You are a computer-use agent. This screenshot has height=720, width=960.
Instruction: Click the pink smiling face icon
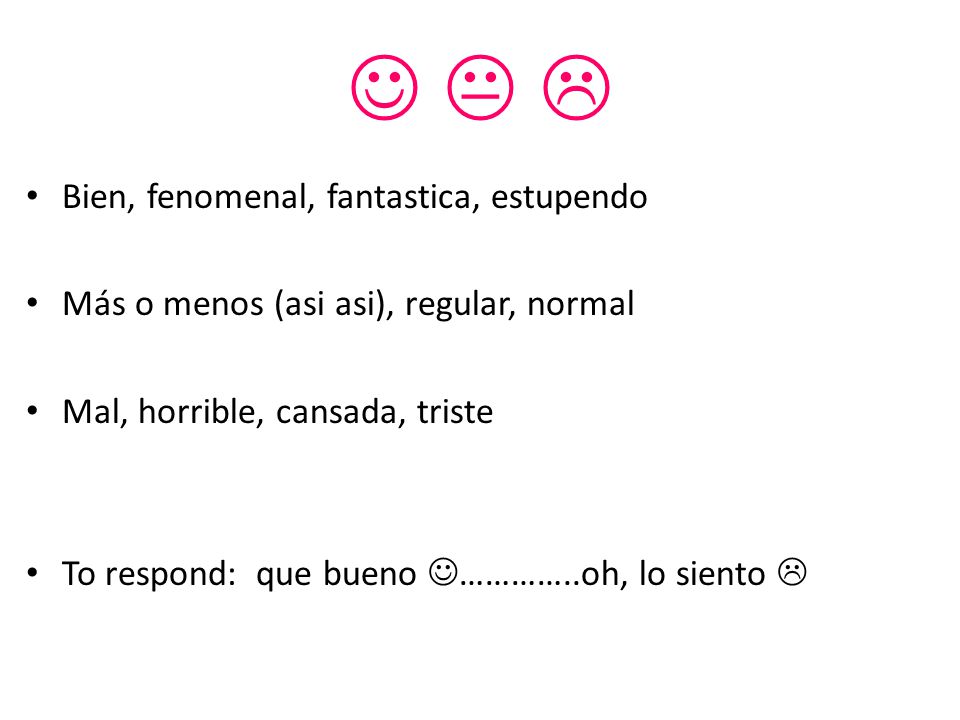(384, 88)
